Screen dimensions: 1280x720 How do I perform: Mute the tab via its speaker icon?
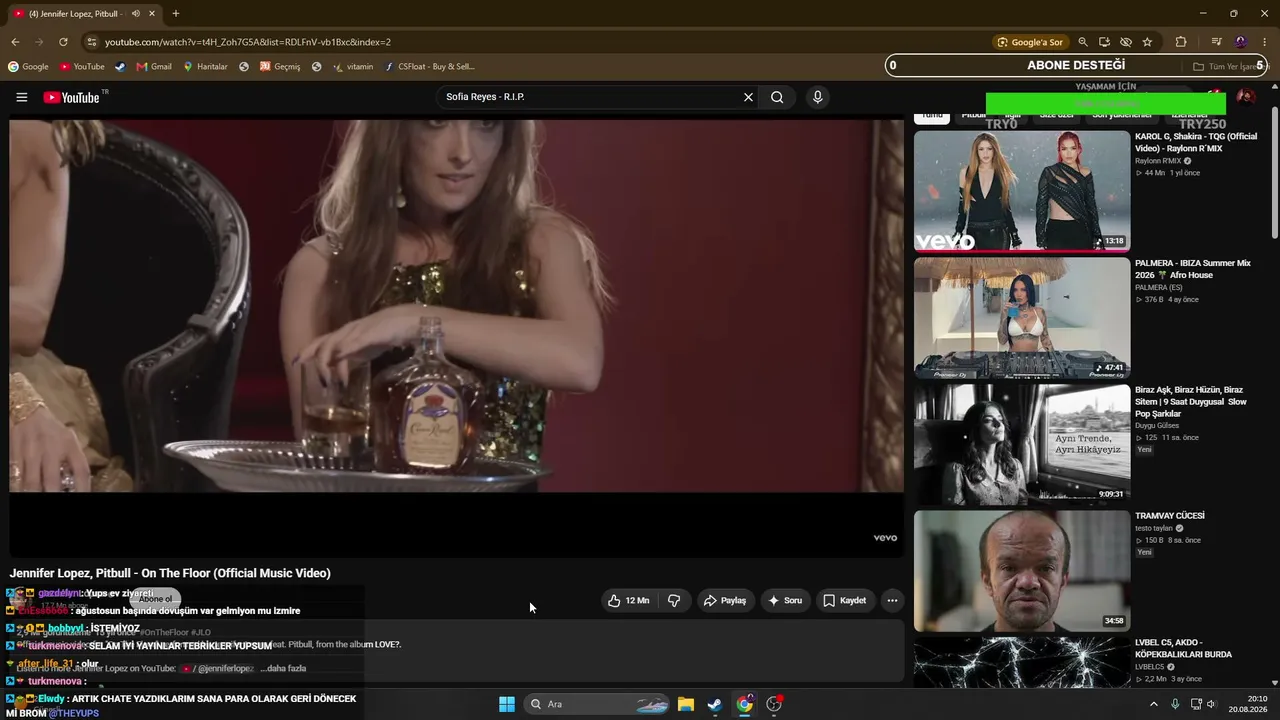pyautogui.click(x=135, y=14)
